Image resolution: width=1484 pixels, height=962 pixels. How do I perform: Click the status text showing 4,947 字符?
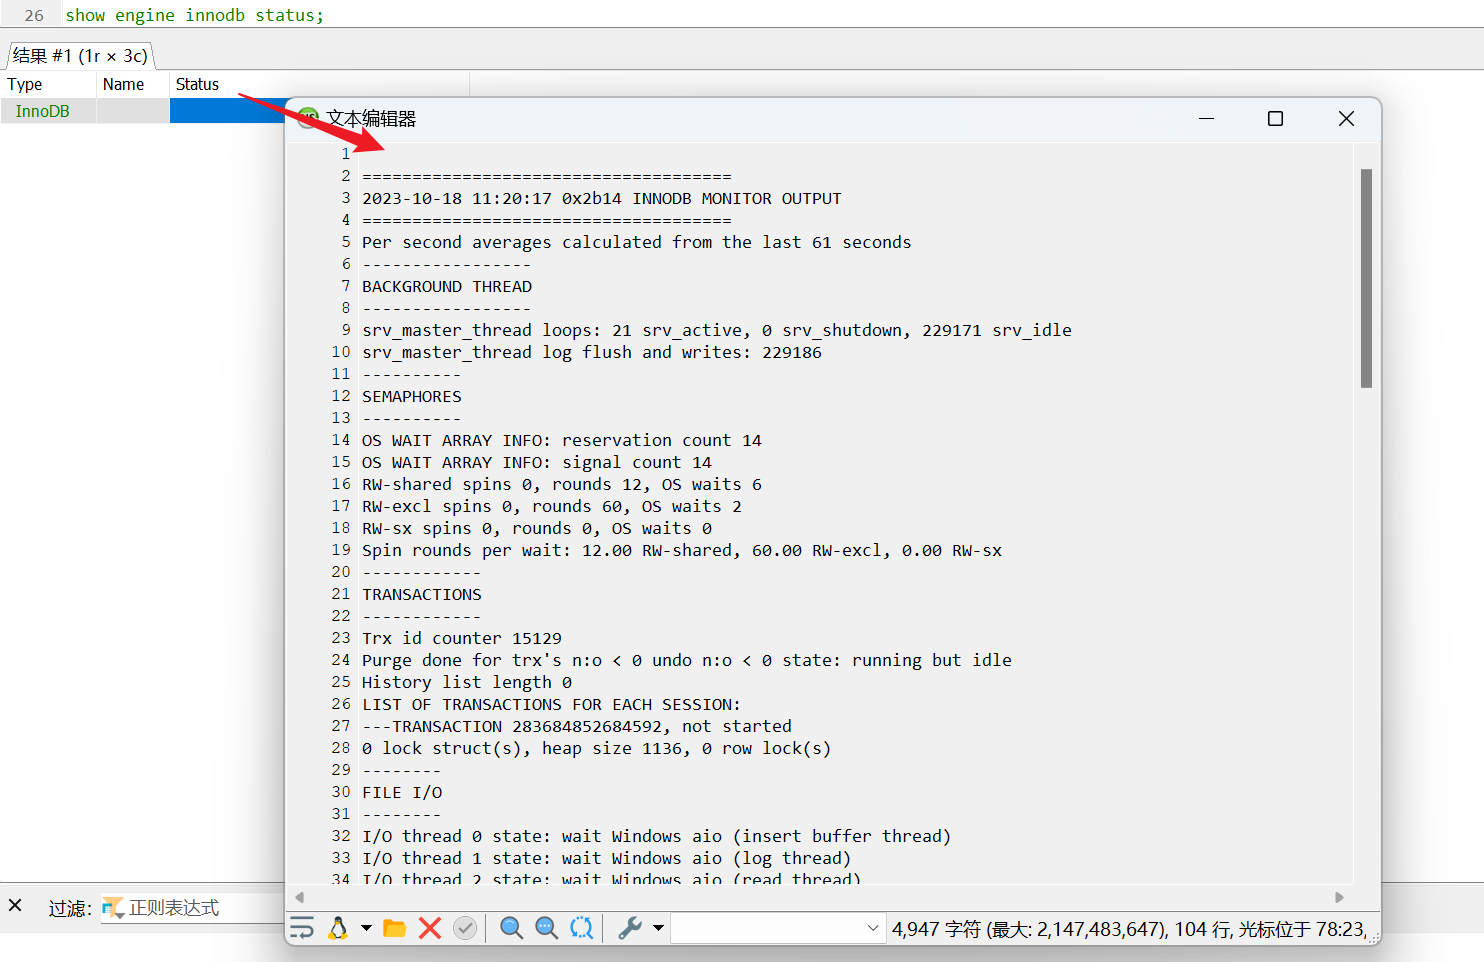tap(1128, 929)
